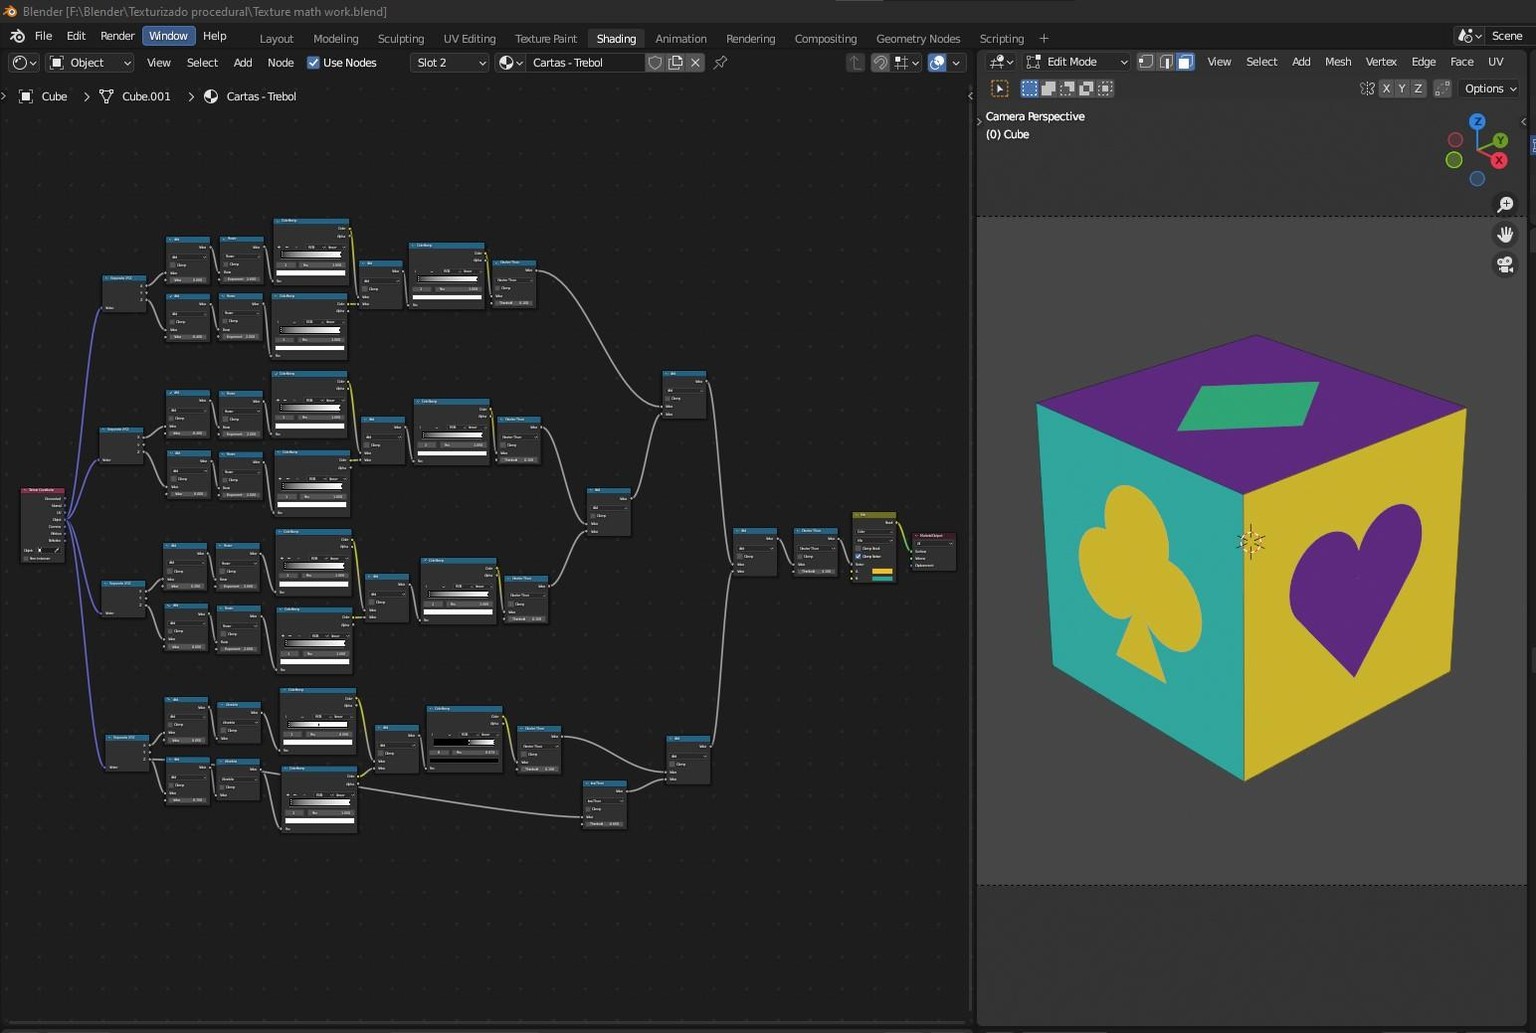Switch to vertex select mode

click(1146, 62)
